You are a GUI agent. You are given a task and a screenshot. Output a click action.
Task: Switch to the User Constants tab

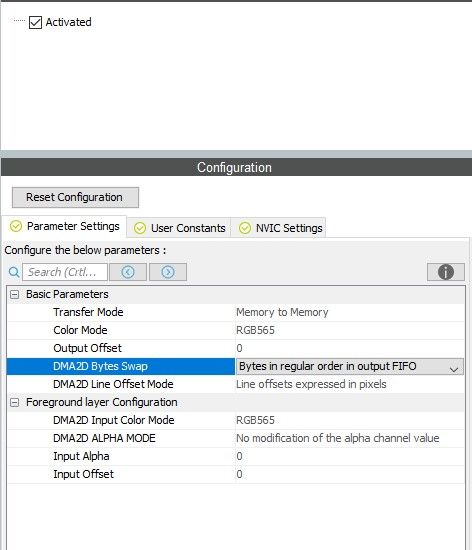coord(180,228)
